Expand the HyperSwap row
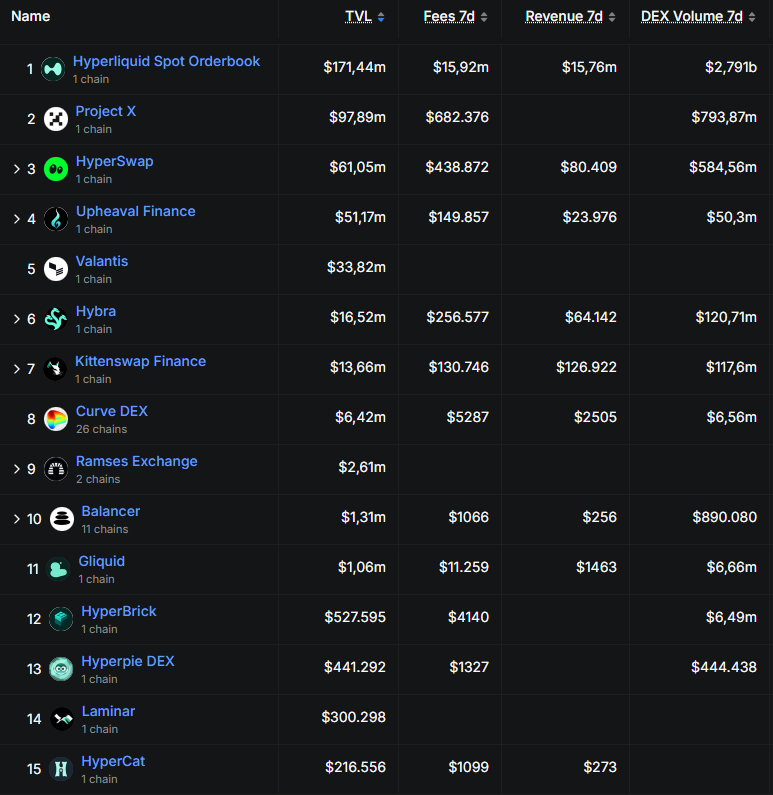The height and width of the screenshot is (795, 773). [16, 169]
